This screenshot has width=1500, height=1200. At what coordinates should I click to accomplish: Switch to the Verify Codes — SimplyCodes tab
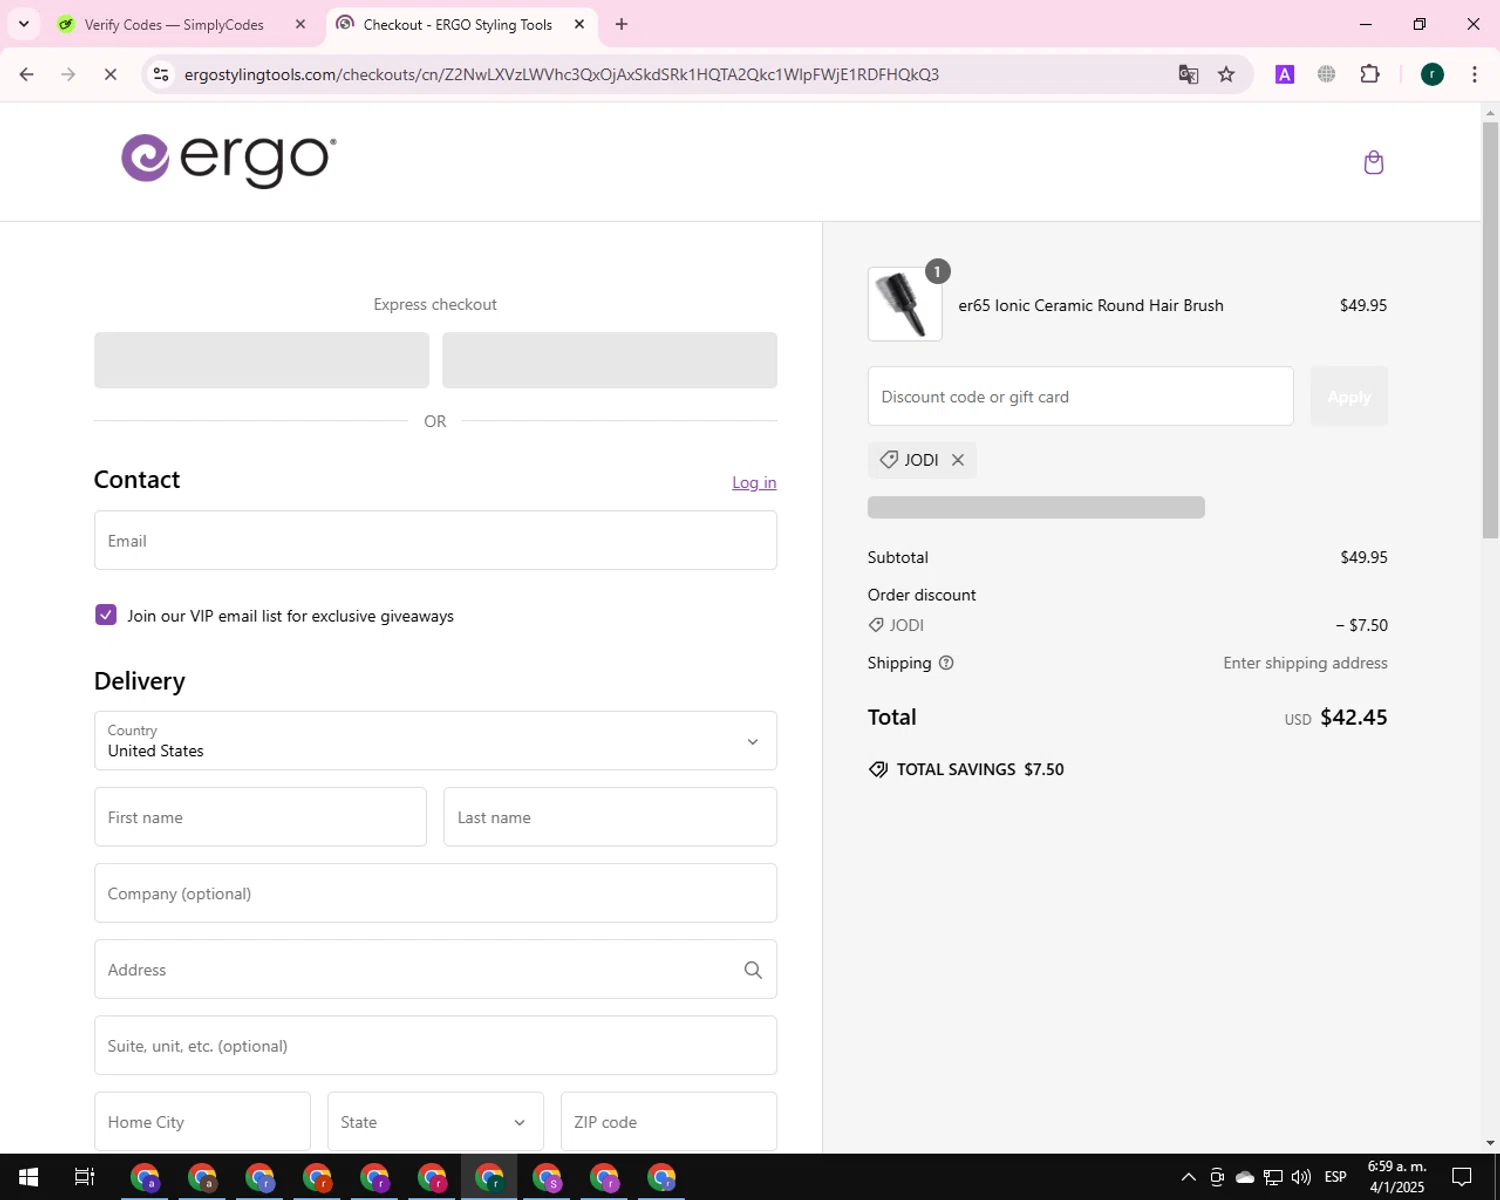pyautogui.click(x=174, y=25)
